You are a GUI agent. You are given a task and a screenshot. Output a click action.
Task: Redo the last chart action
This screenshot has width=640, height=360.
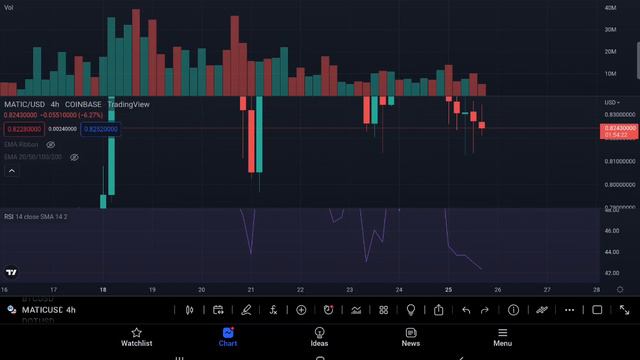(x=485, y=311)
